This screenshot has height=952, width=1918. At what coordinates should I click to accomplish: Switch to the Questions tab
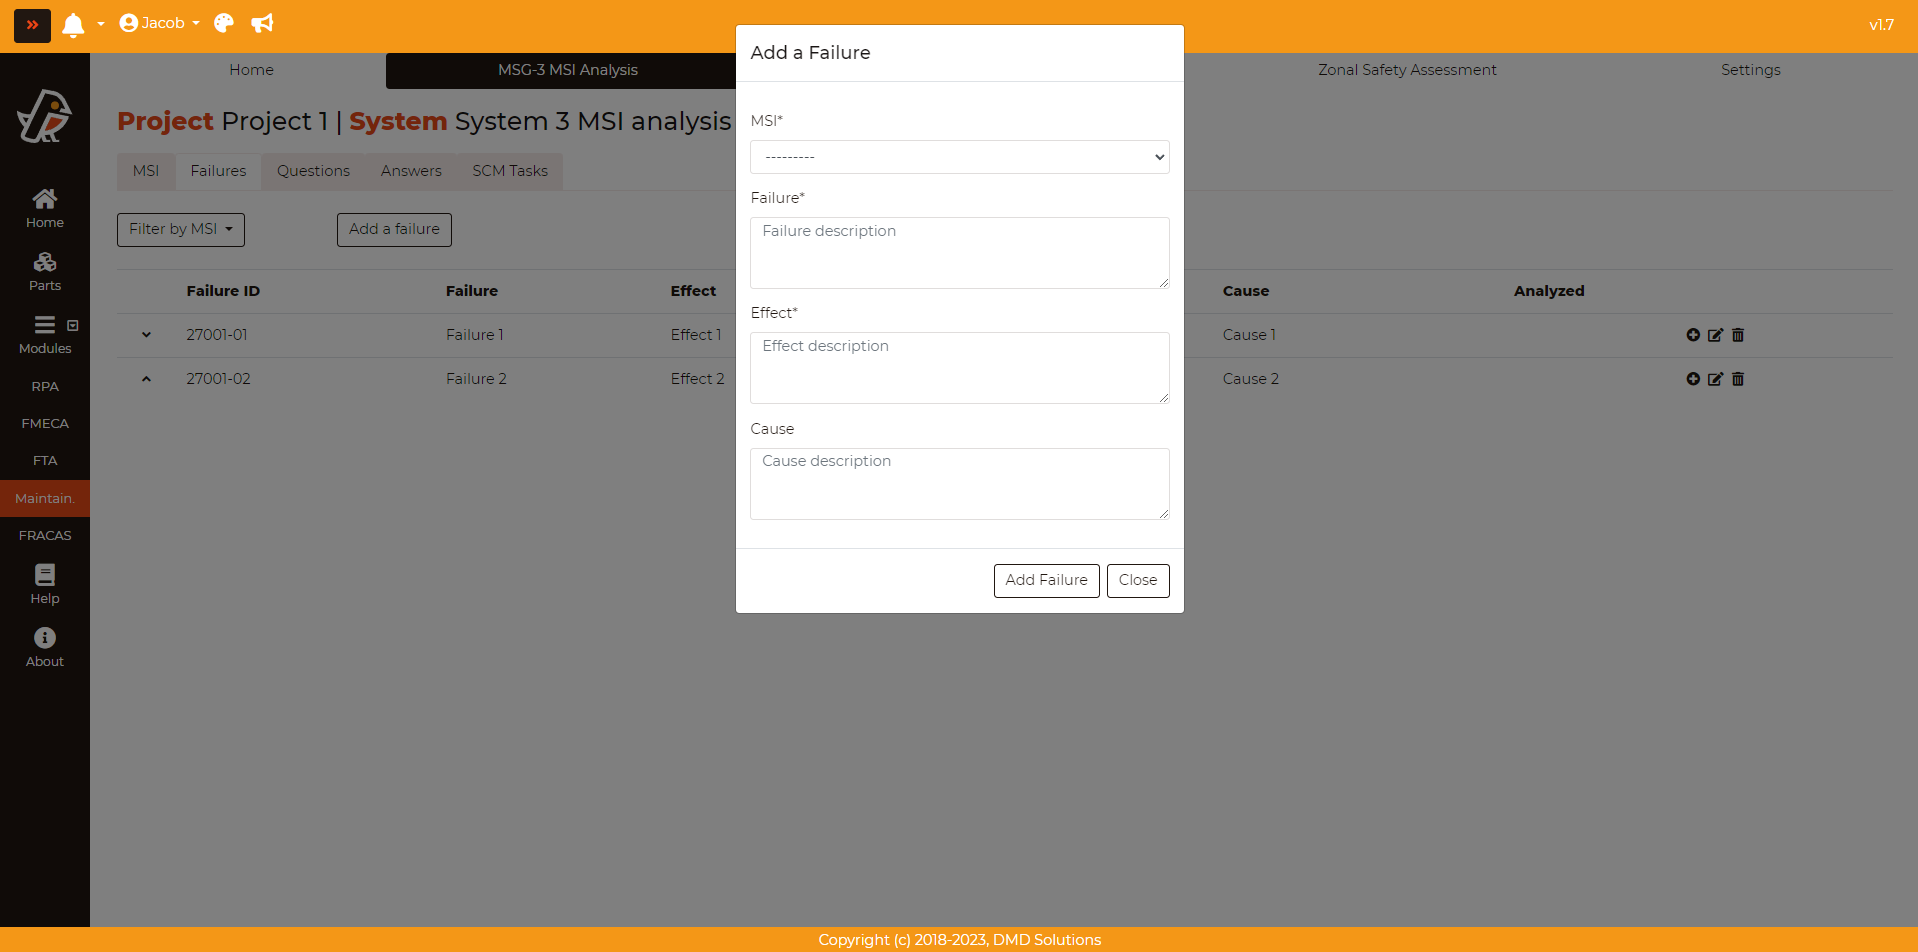click(x=313, y=171)
